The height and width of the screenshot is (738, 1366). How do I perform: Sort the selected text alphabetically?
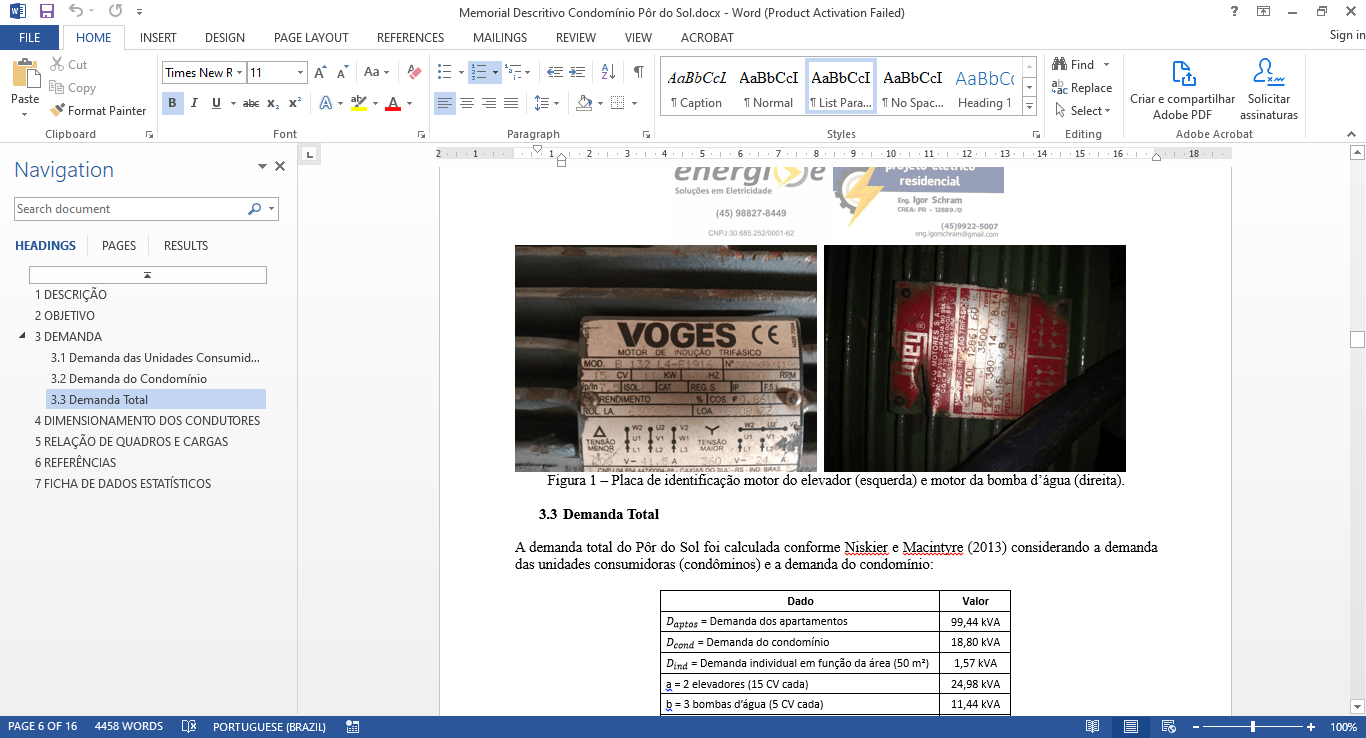tap(608, 73)
